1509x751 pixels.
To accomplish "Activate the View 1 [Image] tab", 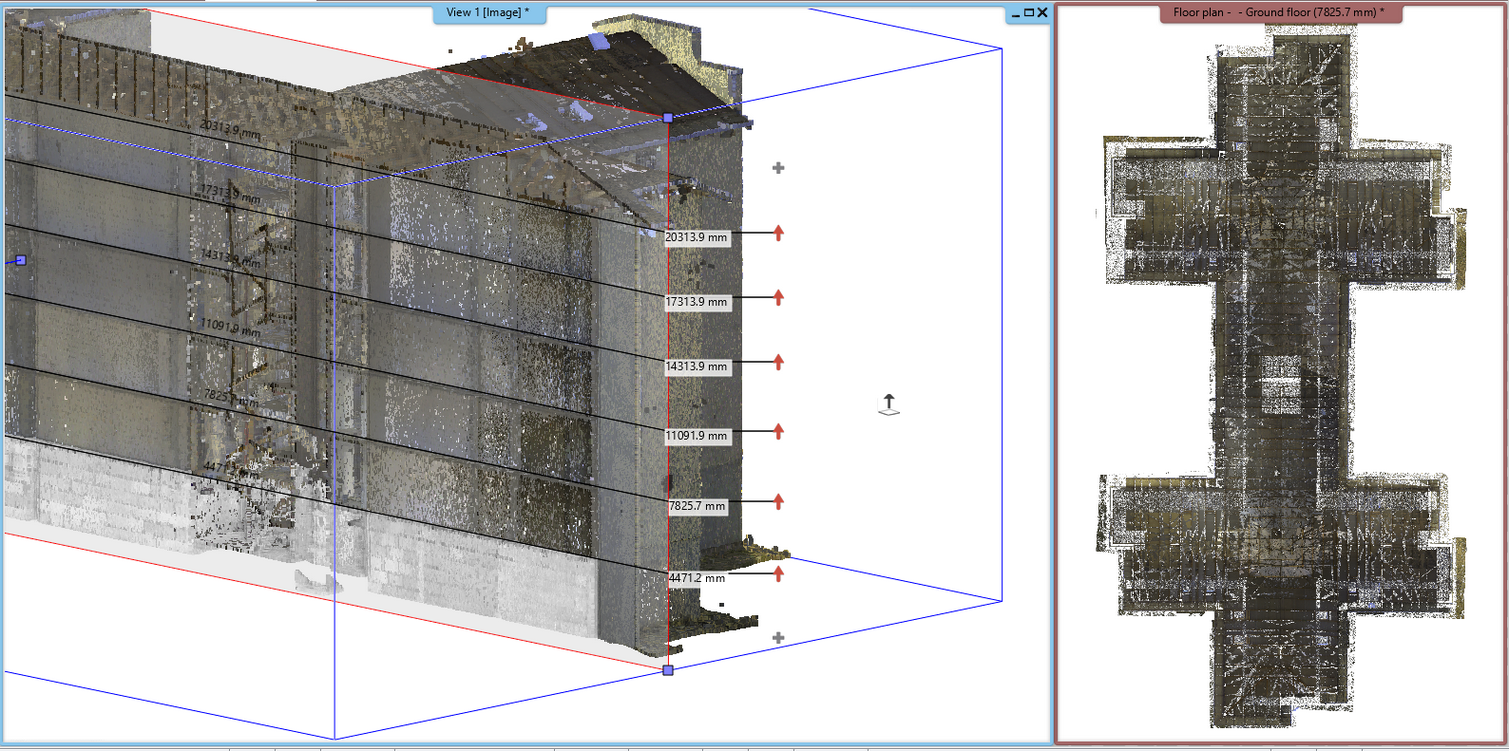I will click(x=489, y=13).
